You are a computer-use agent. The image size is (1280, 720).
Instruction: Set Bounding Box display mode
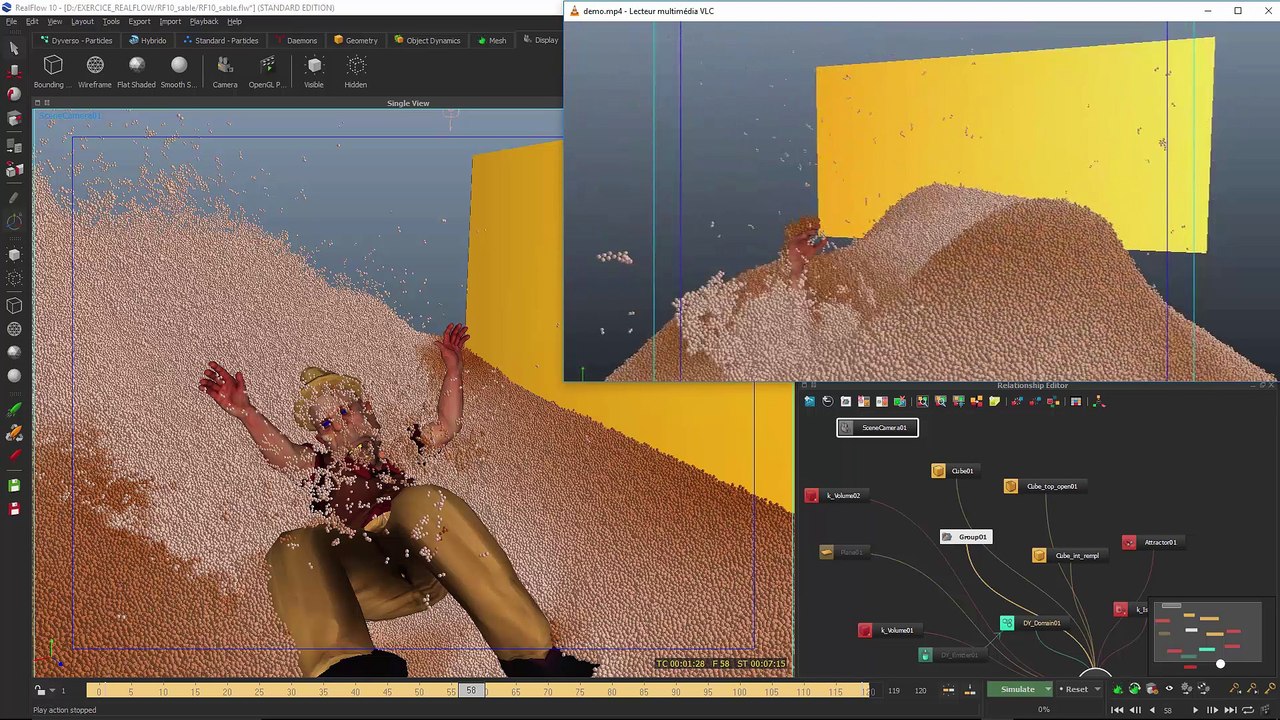pyautogui.click(x=53, y=72)
